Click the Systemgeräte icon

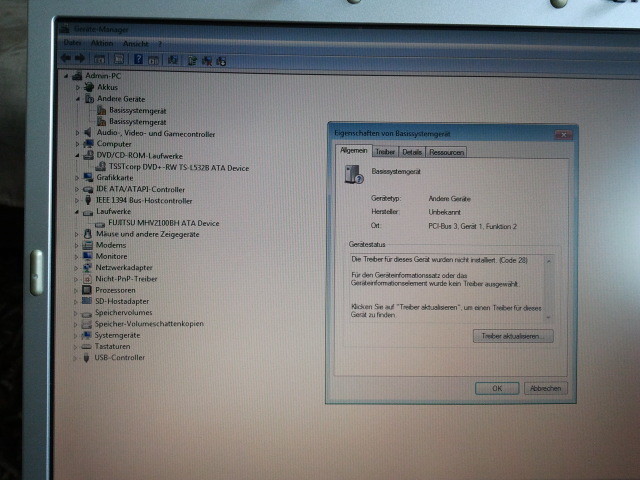click(86, 335)
